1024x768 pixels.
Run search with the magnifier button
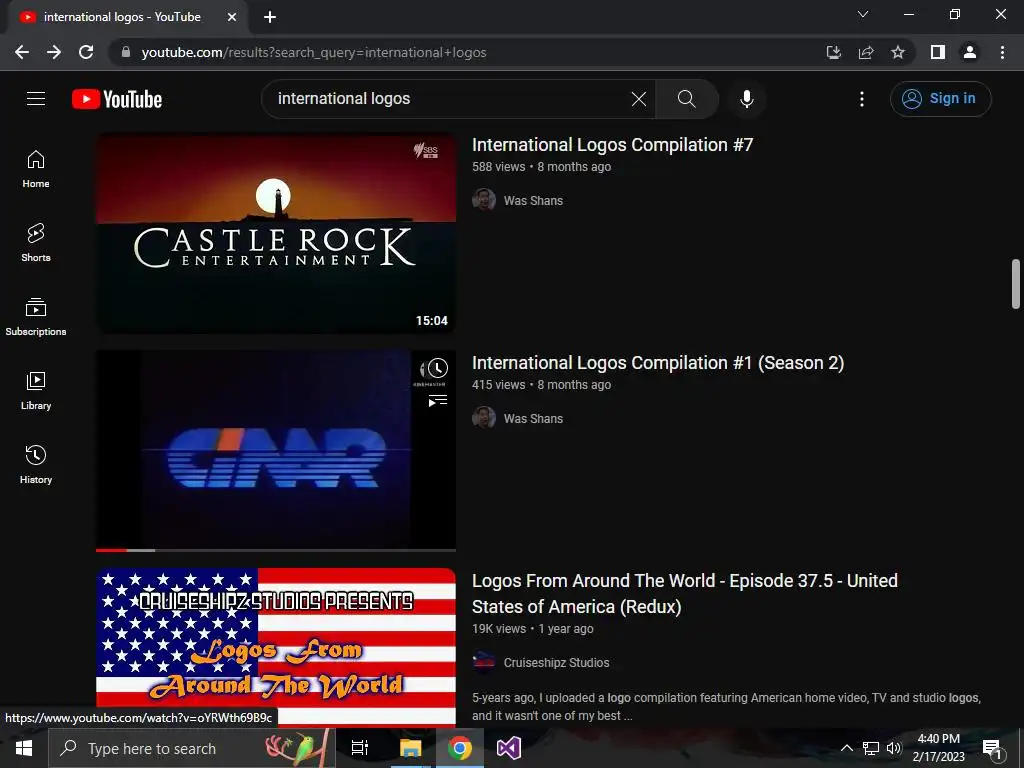pos(686,99)
